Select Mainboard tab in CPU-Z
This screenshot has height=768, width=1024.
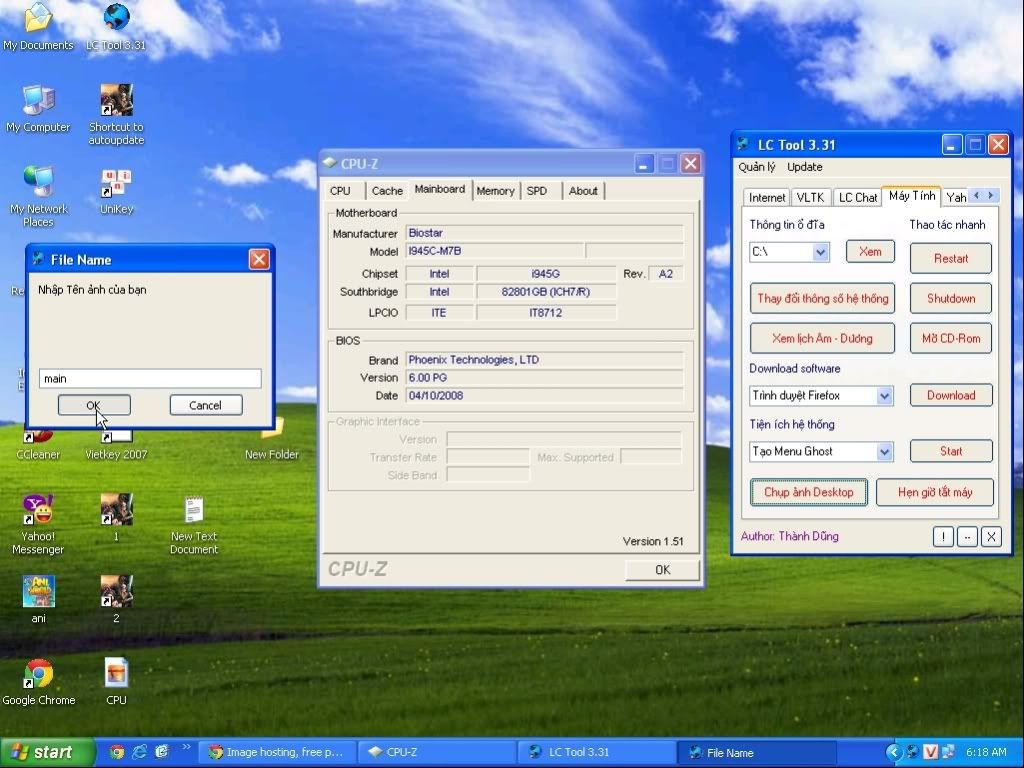tap(440, 189)
